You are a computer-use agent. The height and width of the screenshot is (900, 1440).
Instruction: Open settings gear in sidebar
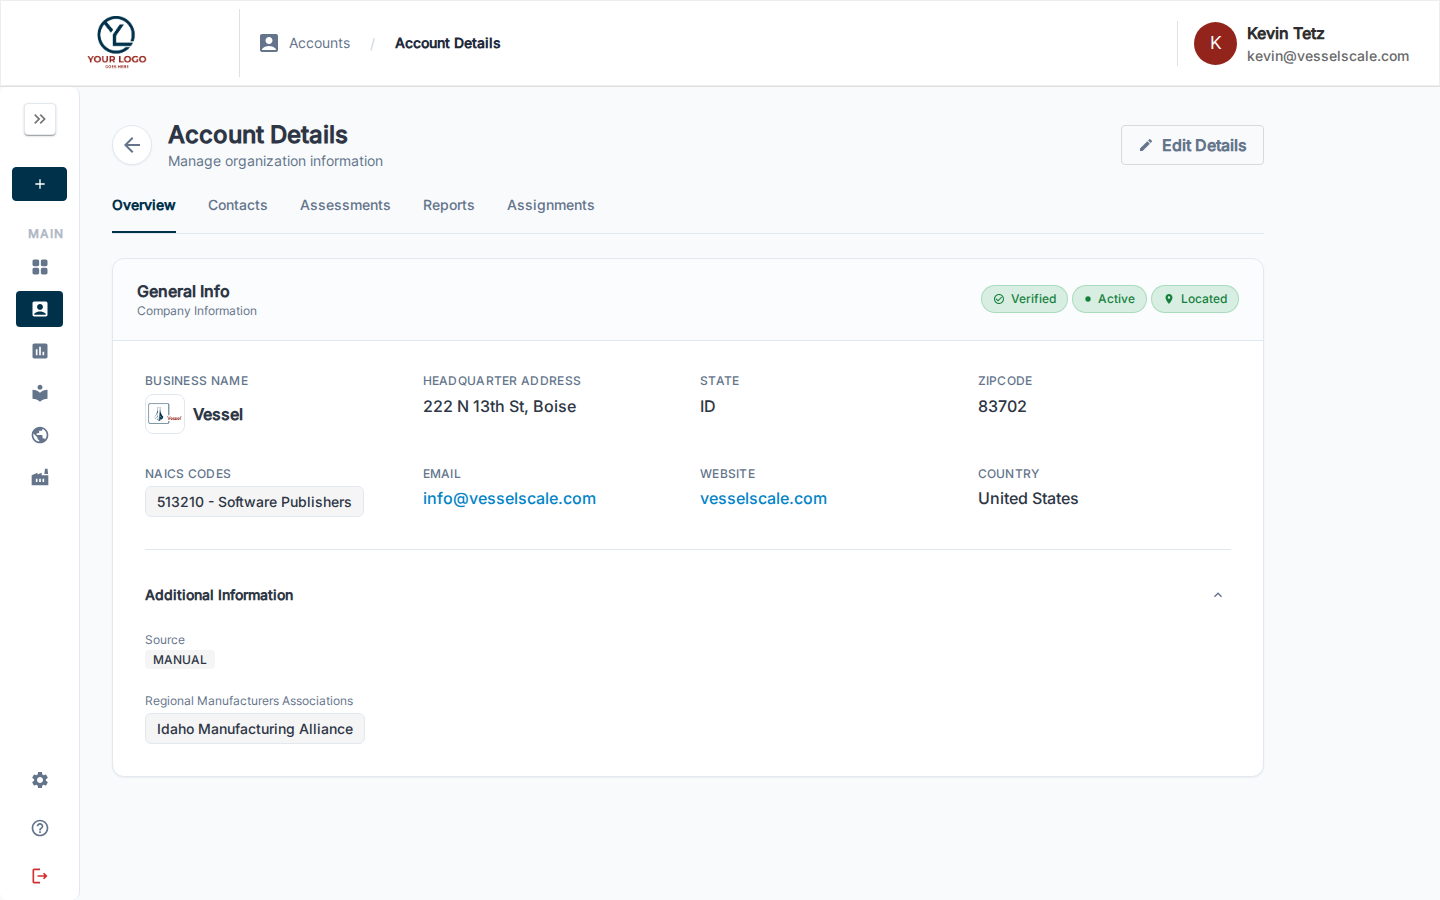[x=40, y=780]
